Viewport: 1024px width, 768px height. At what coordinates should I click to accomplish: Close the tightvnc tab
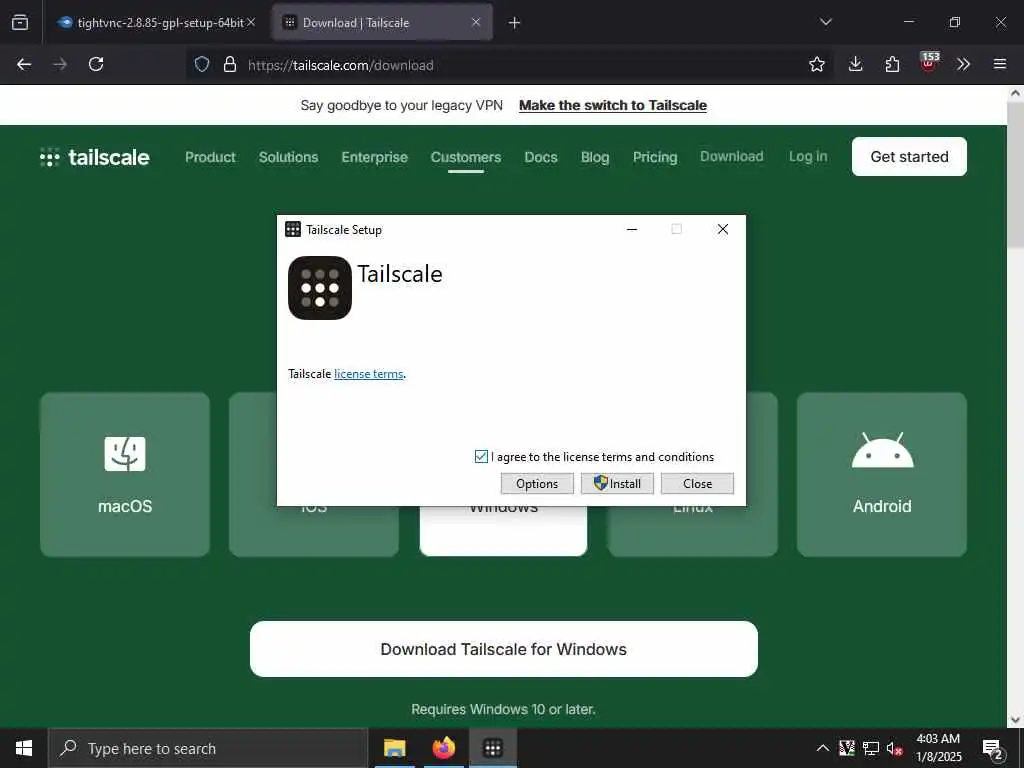(251, 22)
